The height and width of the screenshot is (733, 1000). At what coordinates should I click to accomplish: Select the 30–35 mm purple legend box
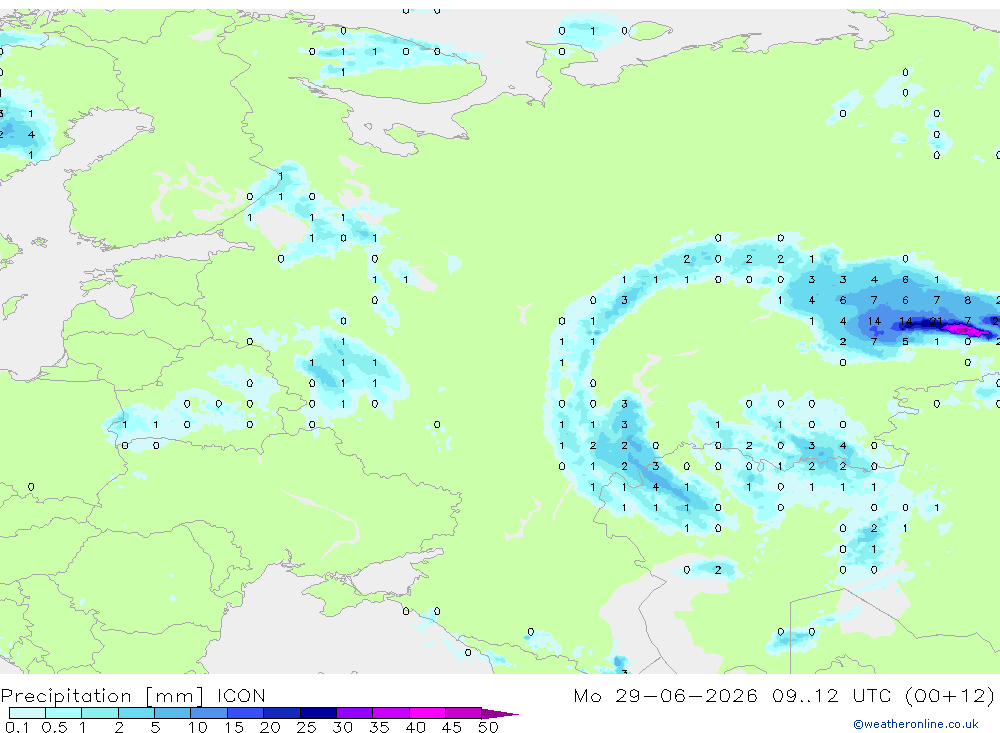point(355,713)
